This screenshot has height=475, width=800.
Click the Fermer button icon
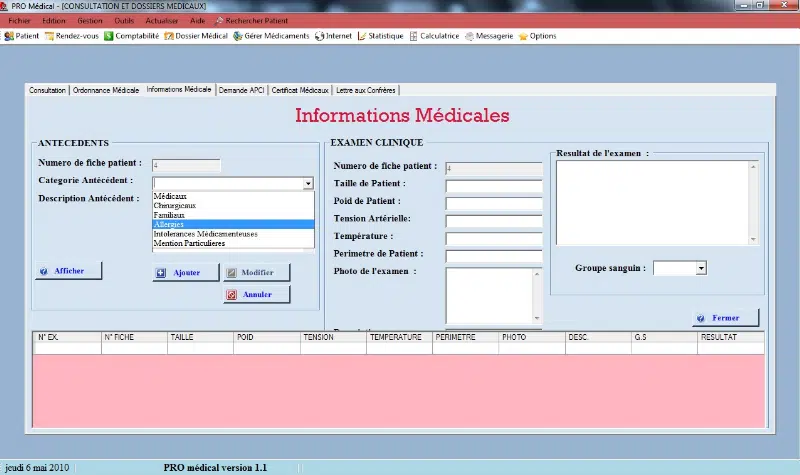[x=701, y=318]
